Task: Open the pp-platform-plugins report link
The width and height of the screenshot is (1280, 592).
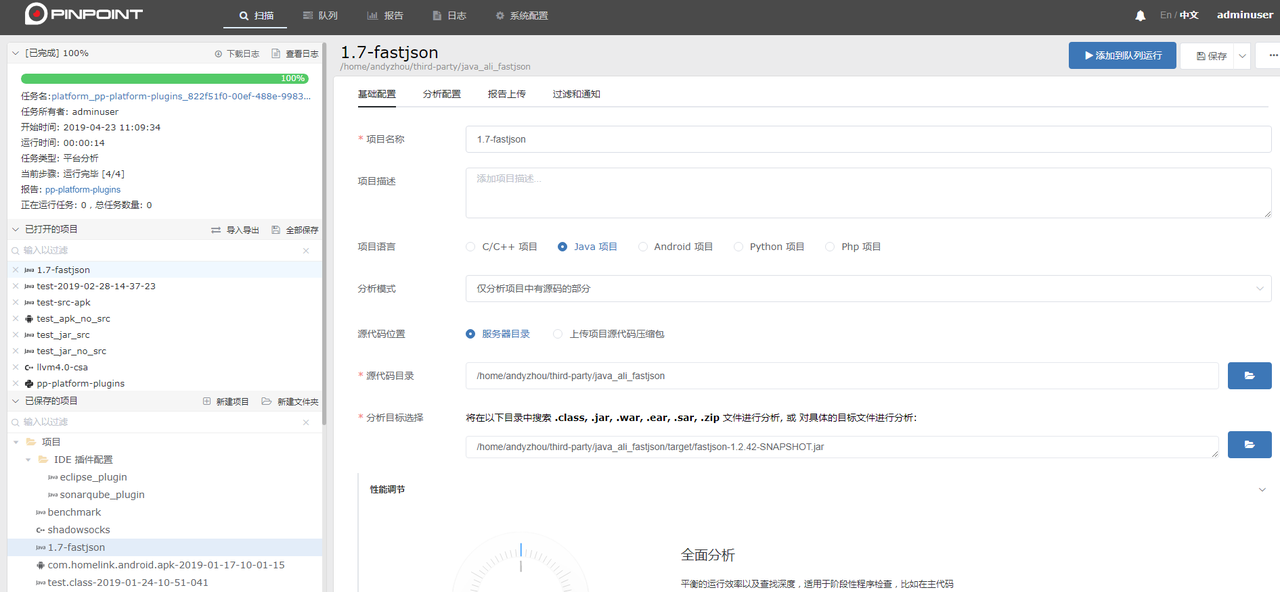Action: 83,189
